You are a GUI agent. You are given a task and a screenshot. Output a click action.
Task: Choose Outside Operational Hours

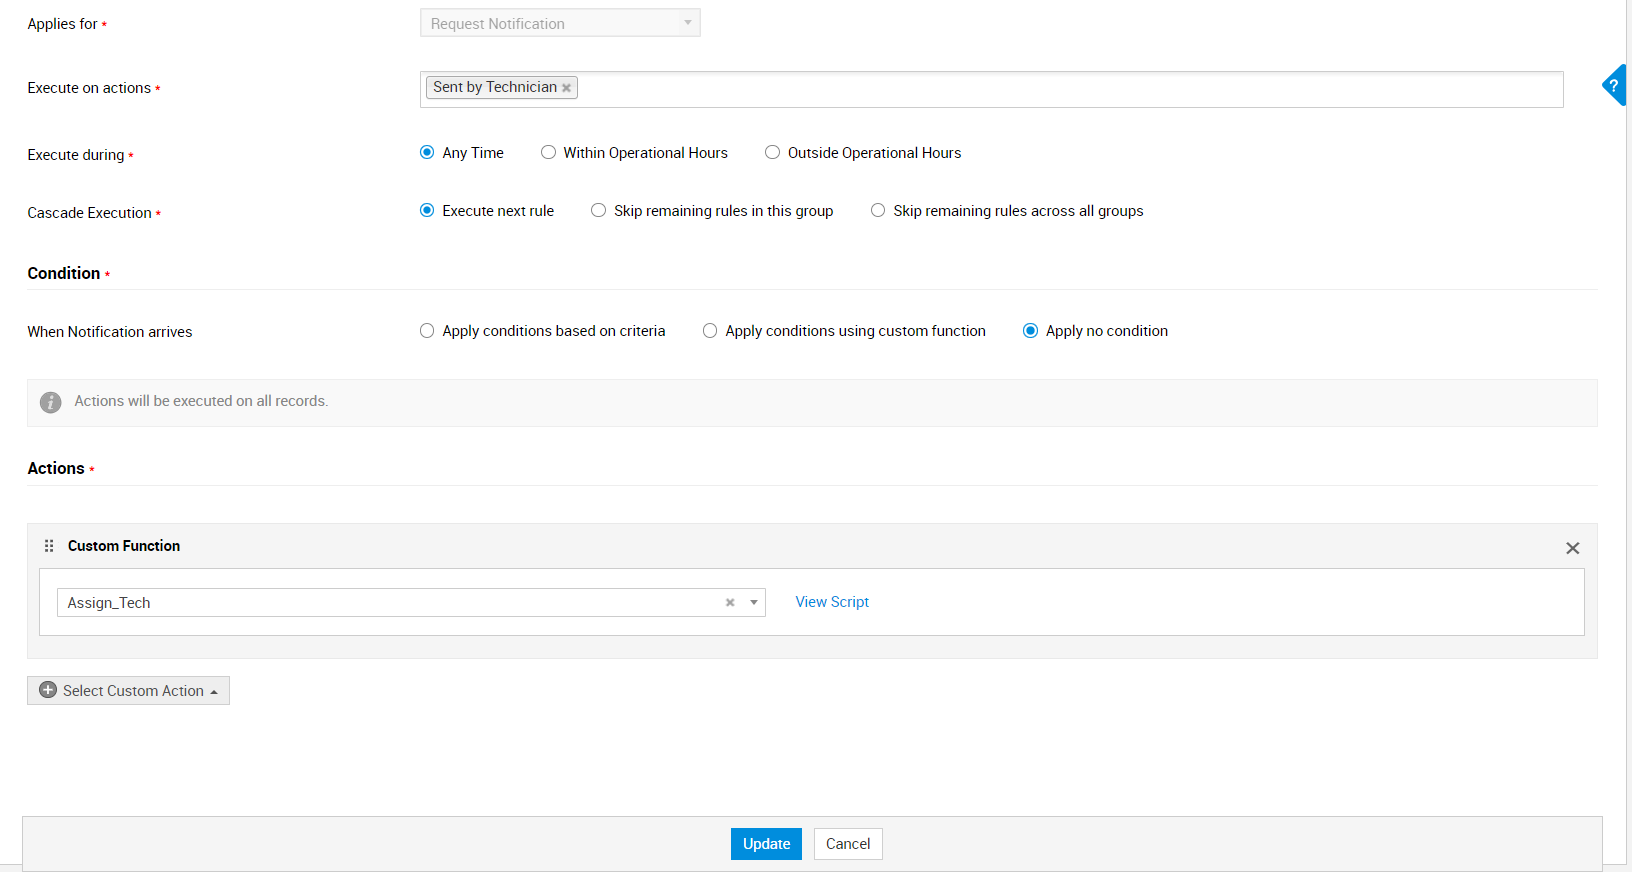(x=772, y=153)
